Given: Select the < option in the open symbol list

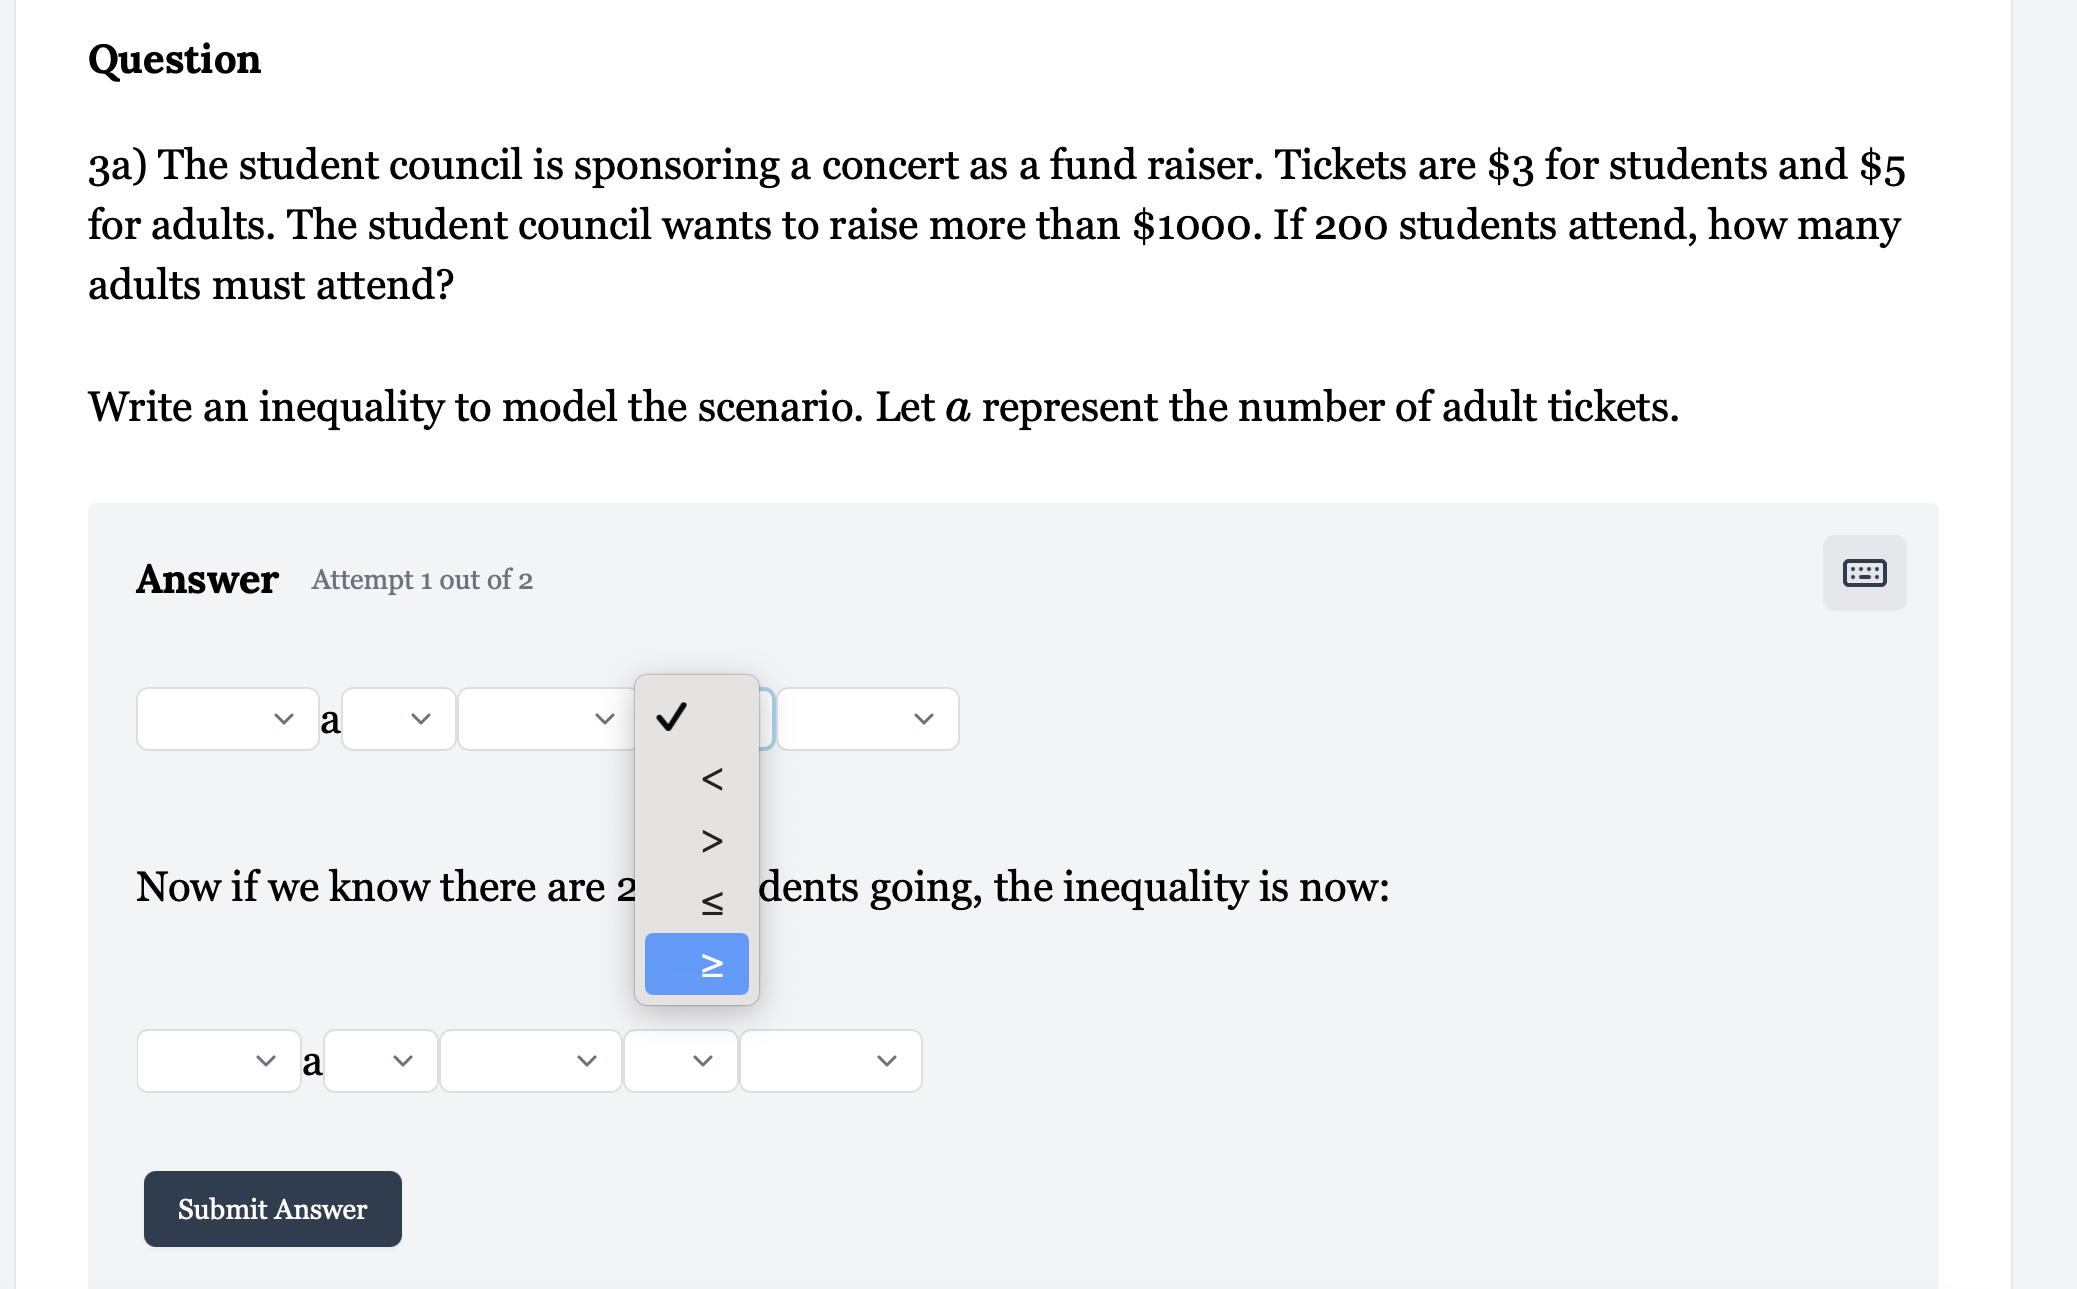Looking at the screenshot, I should (x=710, y=779).
